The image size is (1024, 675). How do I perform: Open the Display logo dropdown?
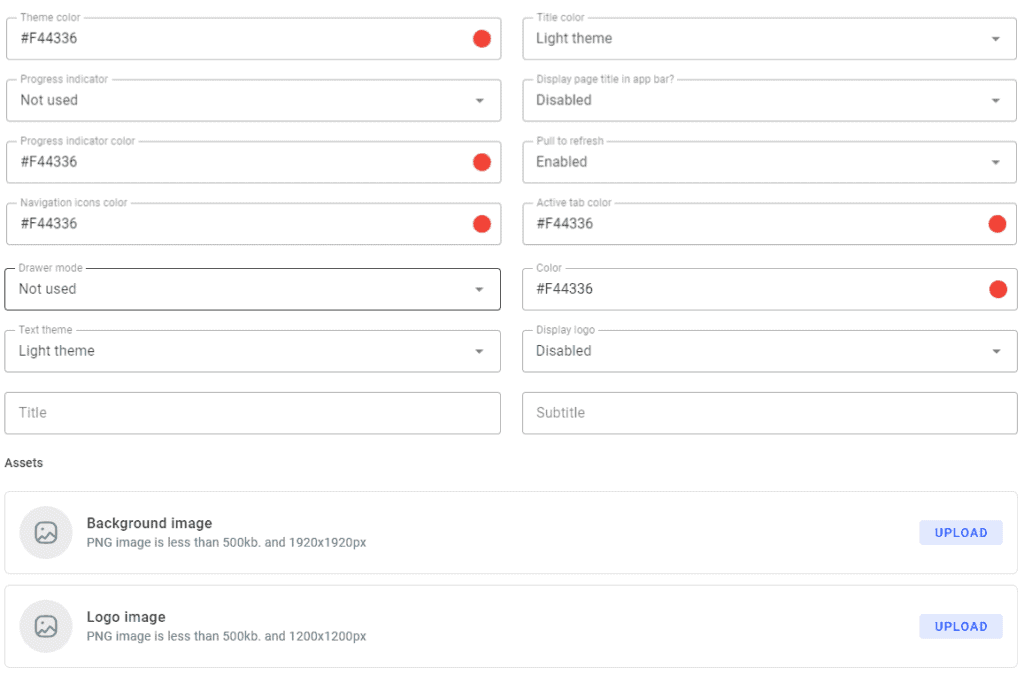[996, 351]
